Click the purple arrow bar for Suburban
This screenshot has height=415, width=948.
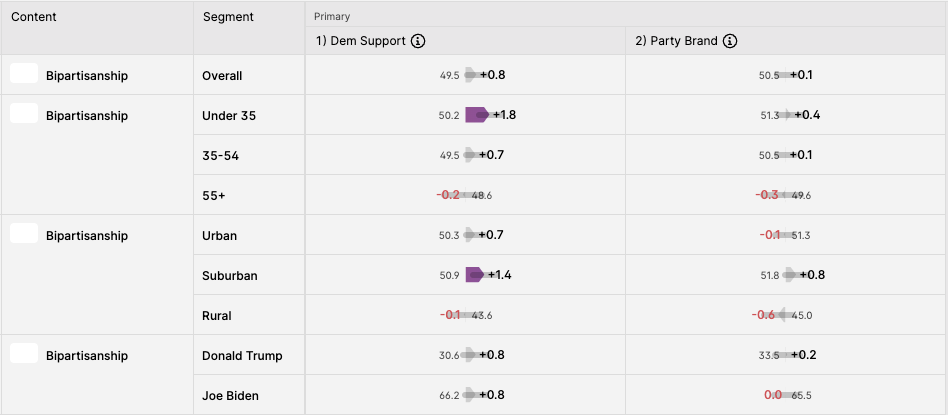474,275
